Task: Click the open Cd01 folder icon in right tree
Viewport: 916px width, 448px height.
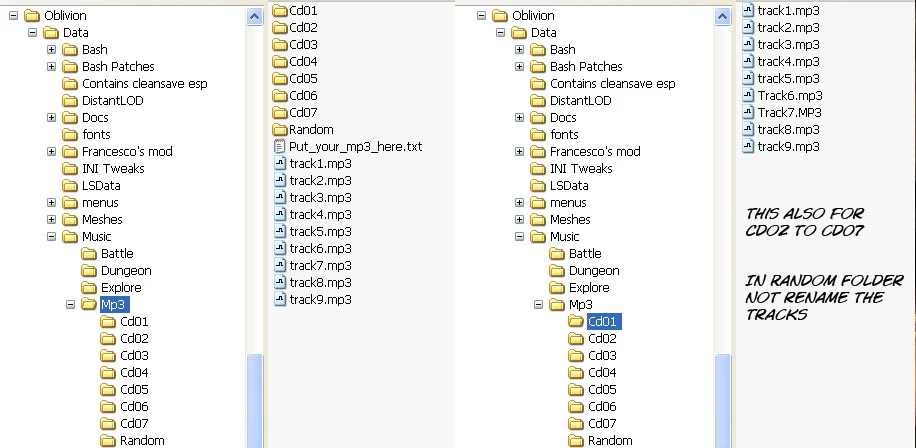Action: coord(576,321)
